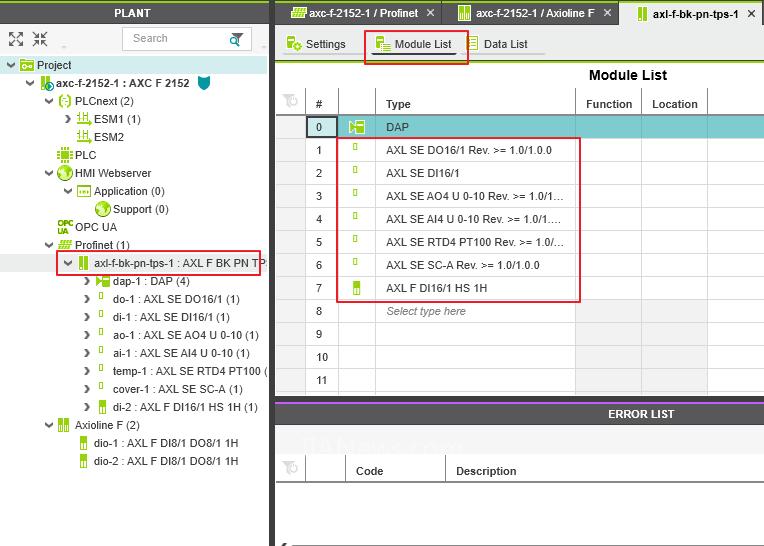Image resolution: width=764 pixels, height=546 pixels.
Task: Expand the dap-1 DAP node
Action: (87, 281)
